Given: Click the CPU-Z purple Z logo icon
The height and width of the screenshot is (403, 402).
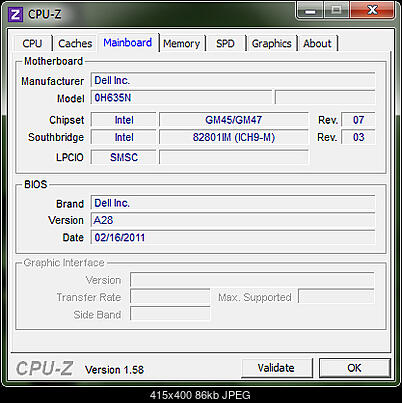Looking at the screenshot, I should click(x=15, y=15).
